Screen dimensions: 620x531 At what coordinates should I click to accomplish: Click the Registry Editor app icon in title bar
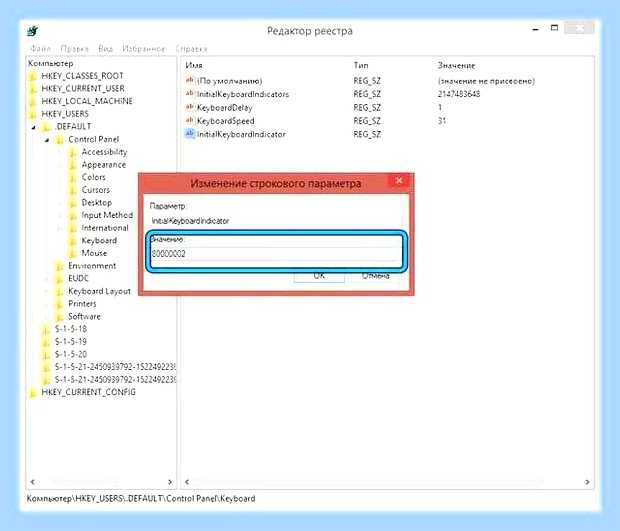pos(33,31)
